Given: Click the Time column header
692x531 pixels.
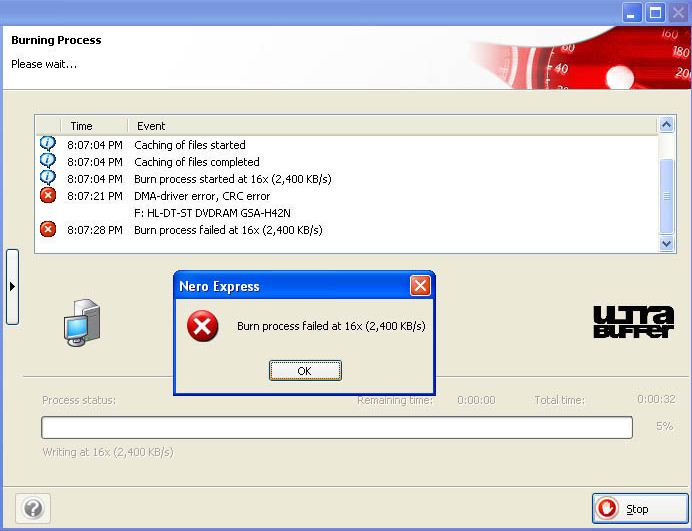Looking at the screenshot, I should click(x=82, y=126).
